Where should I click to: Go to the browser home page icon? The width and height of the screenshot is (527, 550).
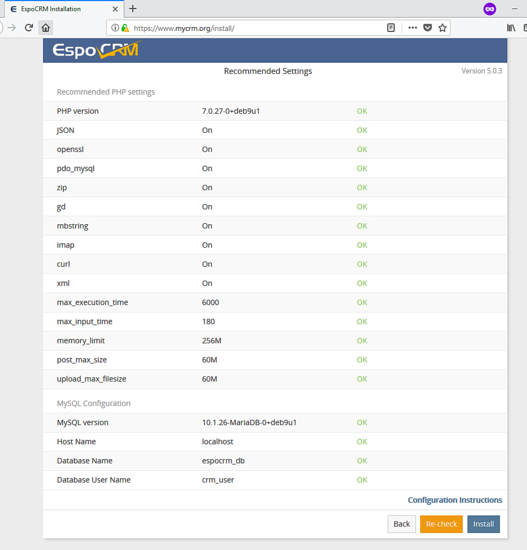(x=46, y=28)
